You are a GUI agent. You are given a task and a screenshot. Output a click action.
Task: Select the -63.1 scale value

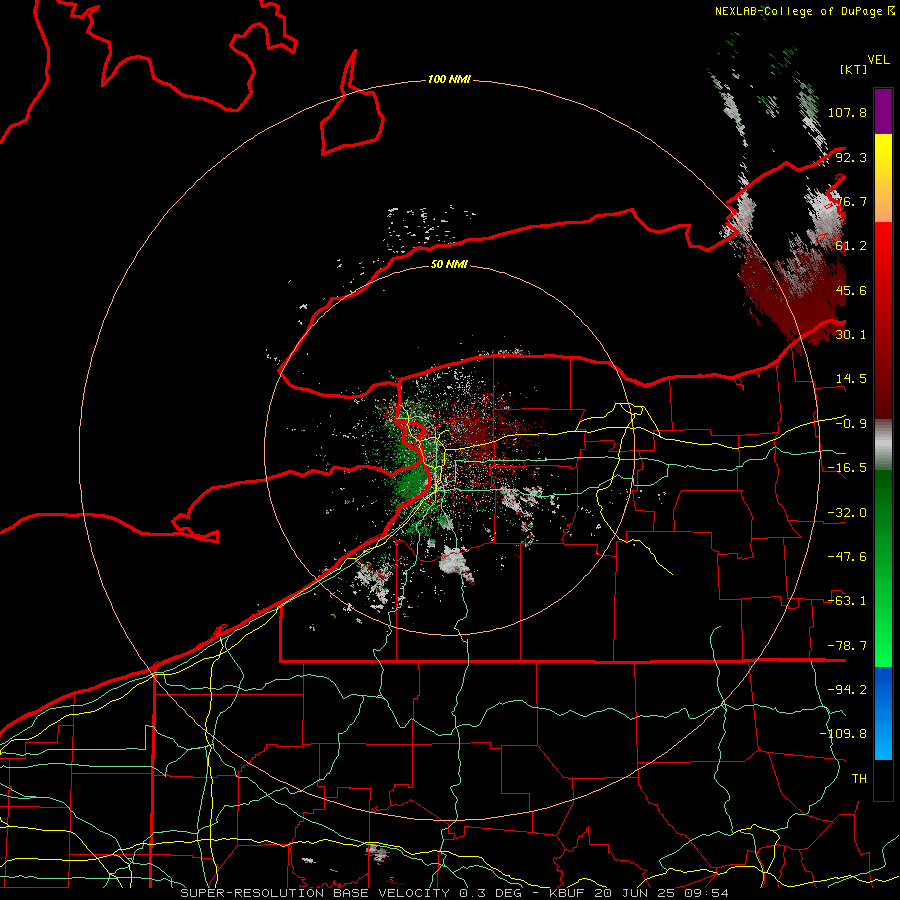point(847,601)
